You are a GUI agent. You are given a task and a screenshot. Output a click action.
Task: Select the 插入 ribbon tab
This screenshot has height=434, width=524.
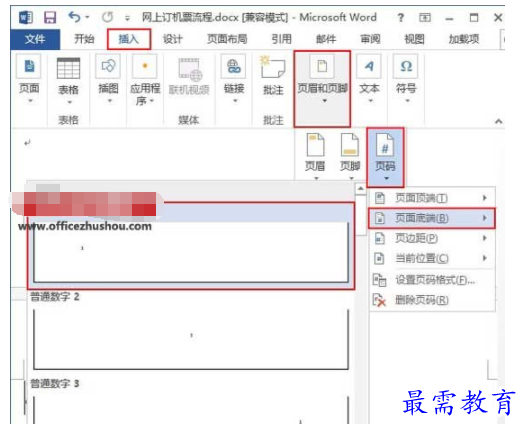129,39
